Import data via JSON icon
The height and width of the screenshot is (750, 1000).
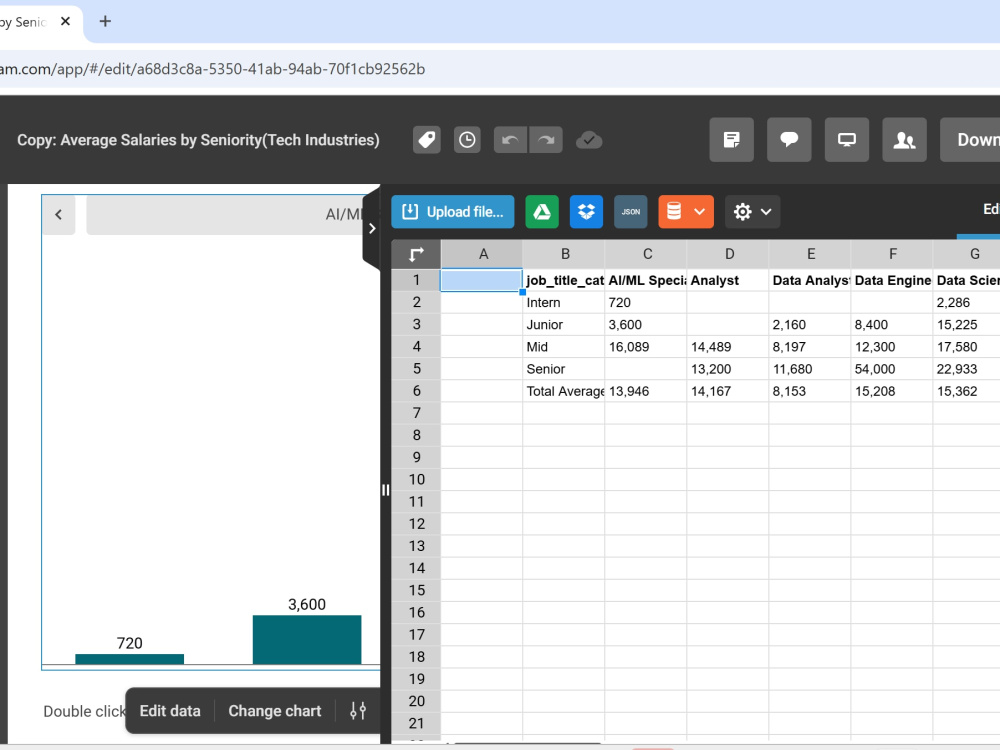tap(631, 212)
